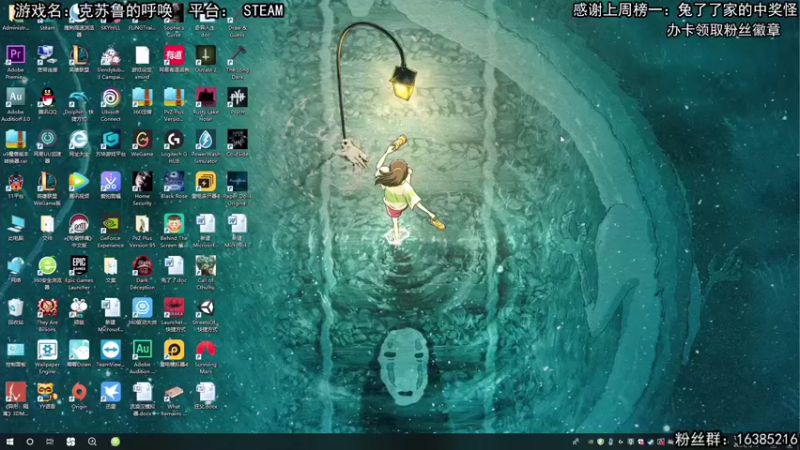Open the Cube game platform icon

click(x=110, y=139)
